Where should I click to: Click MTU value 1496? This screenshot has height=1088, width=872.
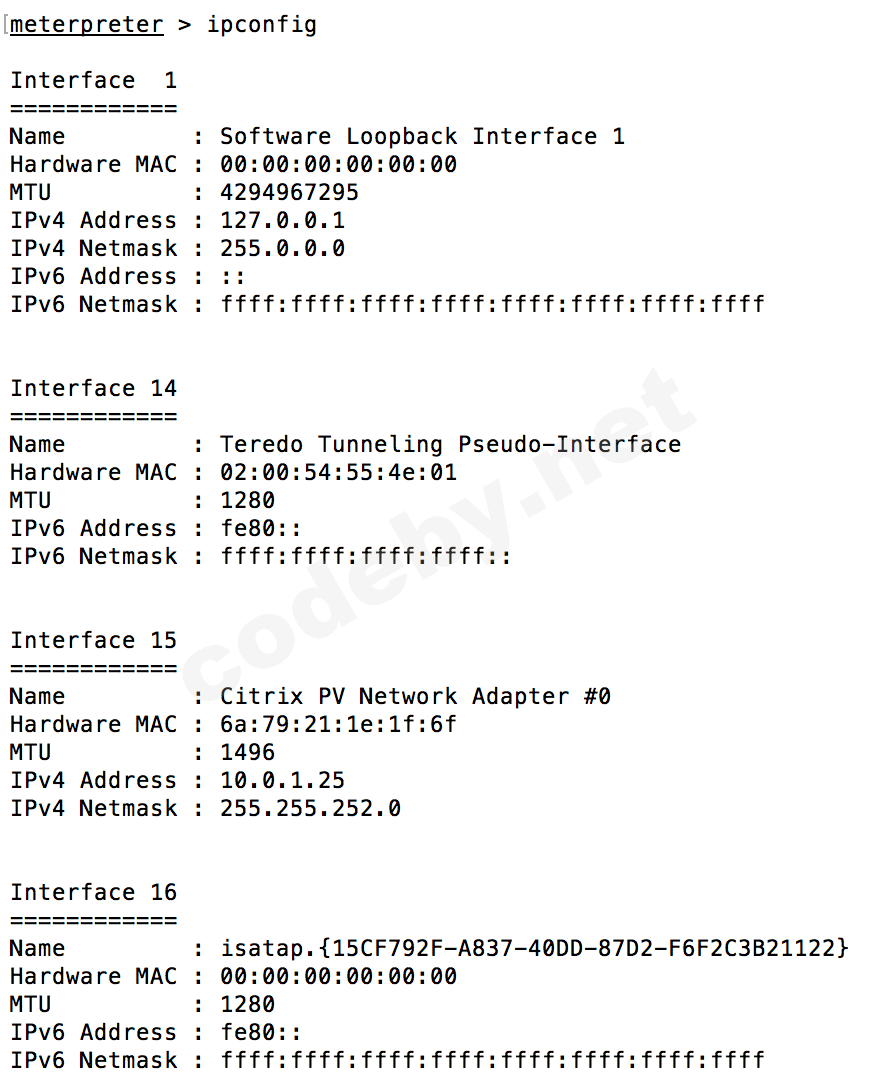click(x=247, y=753)
